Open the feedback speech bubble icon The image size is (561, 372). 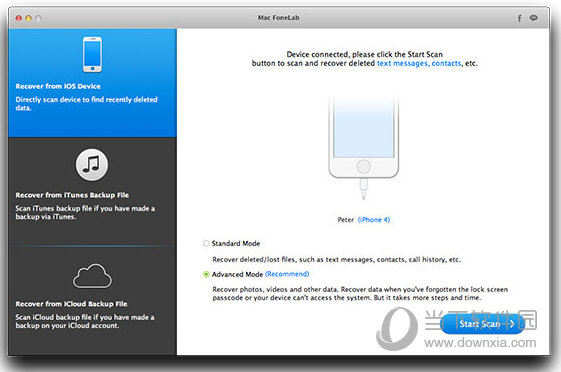point(533,18)
